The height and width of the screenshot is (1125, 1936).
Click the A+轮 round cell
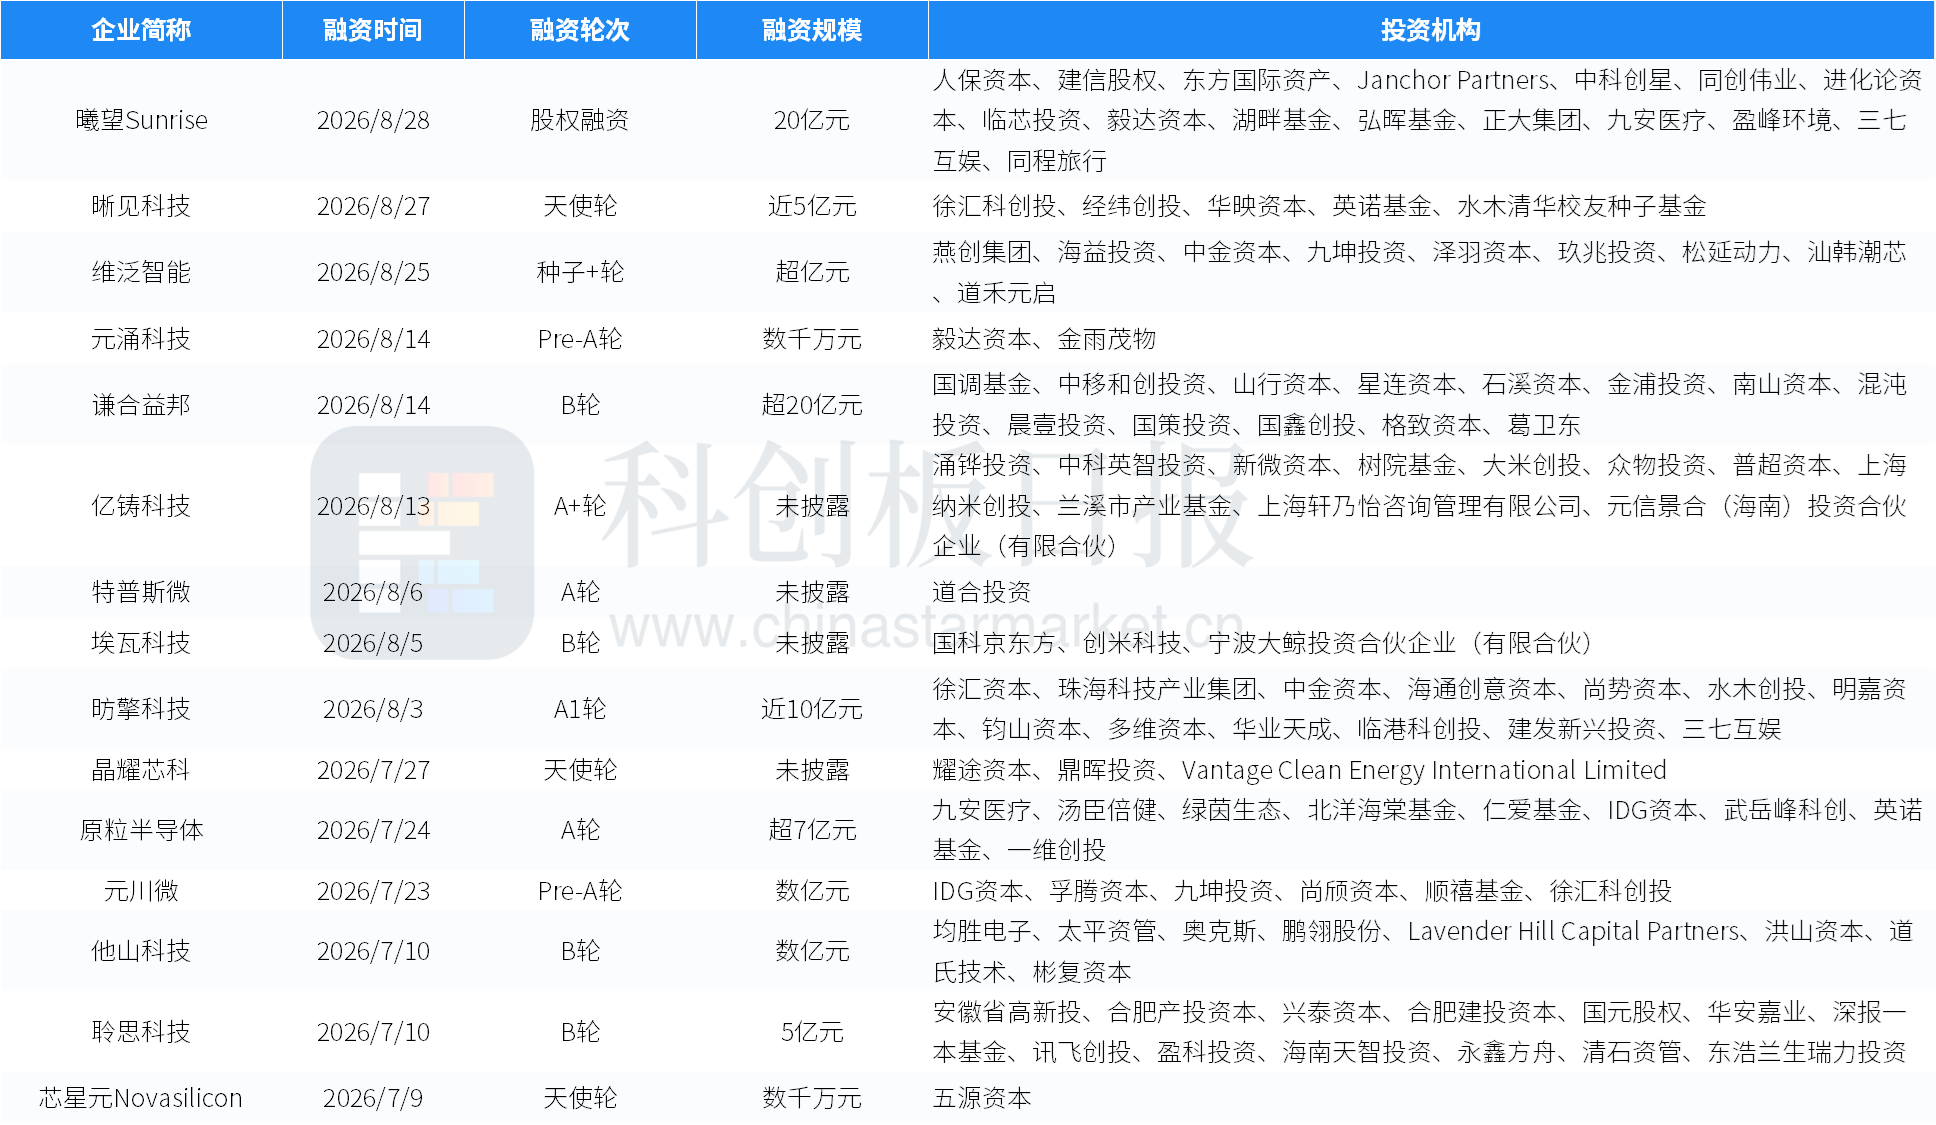[x=580, y=506]
